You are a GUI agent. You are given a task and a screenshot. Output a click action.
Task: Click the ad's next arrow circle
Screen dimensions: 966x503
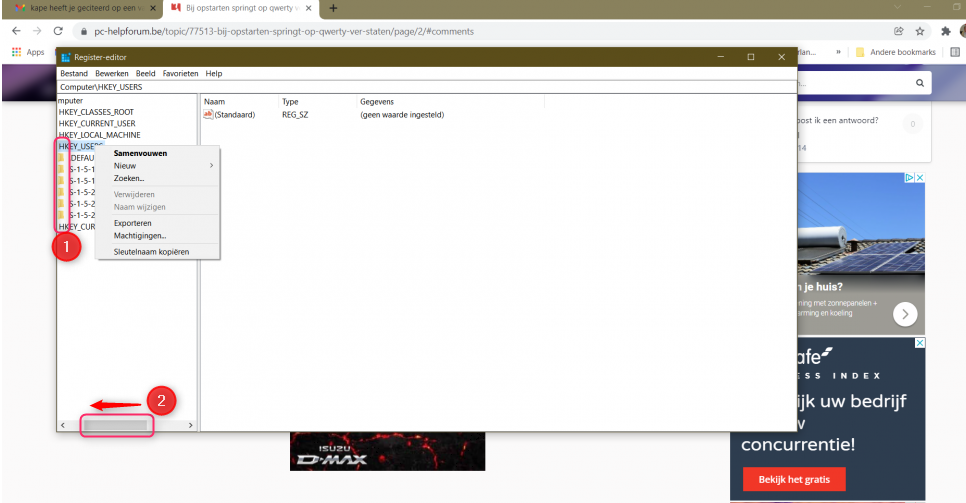click(905, 314)
